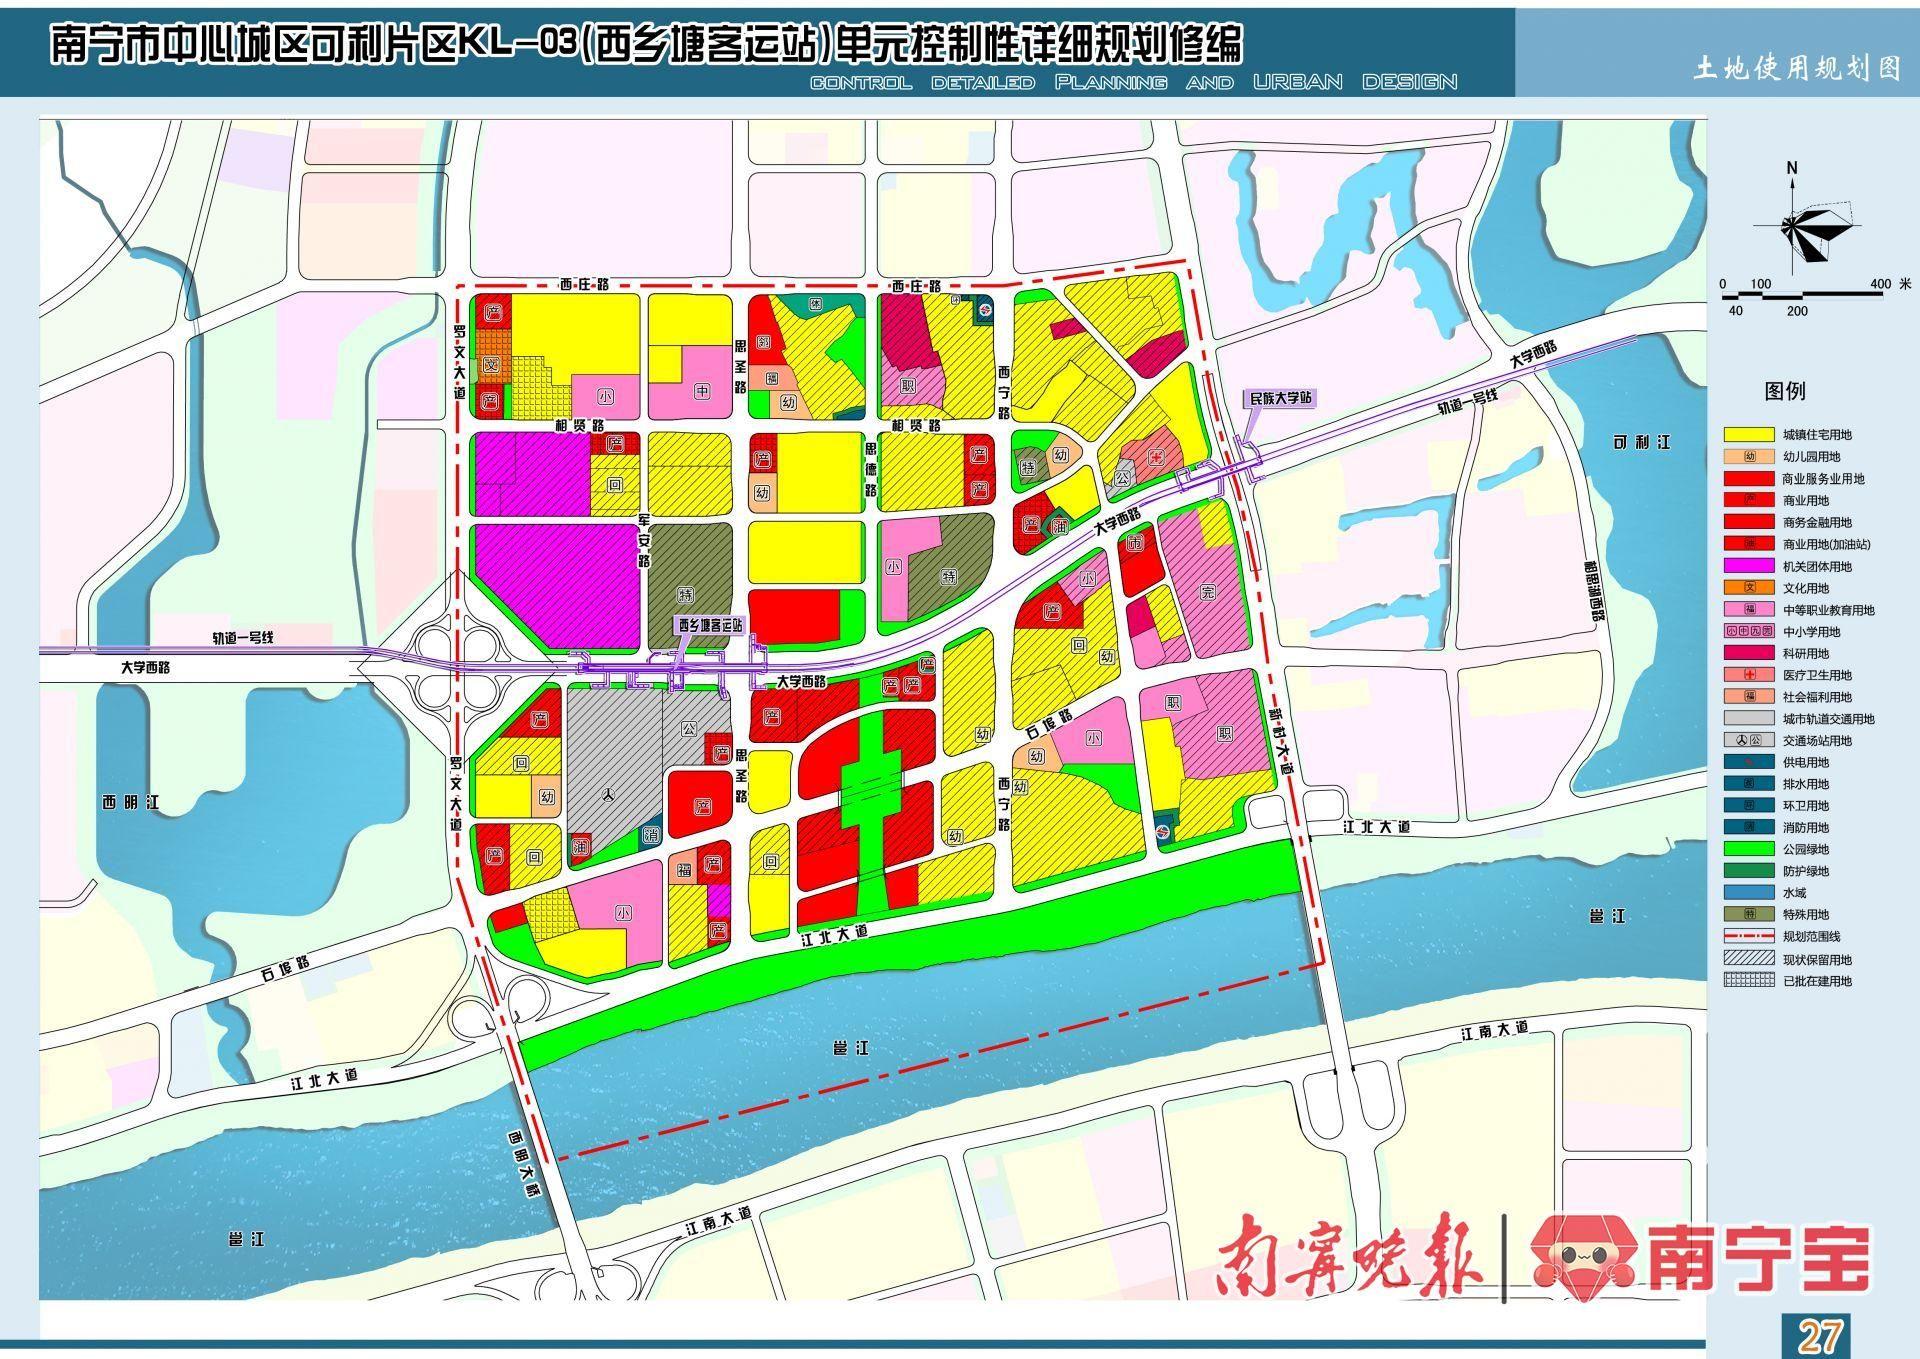Click the 商业用地(加油站) legend label
Image resolution: width=1920 pixels, height=1359 pixels.
[x=1827, y=545]
